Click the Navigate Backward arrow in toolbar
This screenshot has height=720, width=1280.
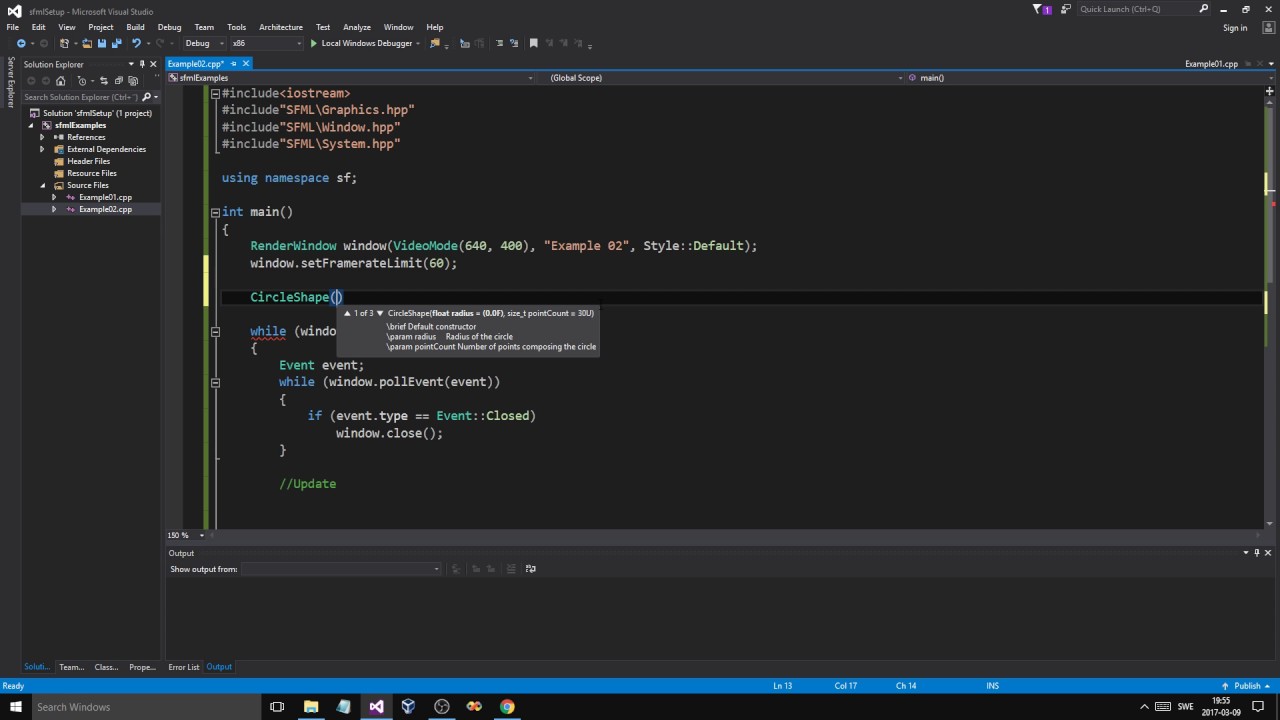(x=21, y=43)
